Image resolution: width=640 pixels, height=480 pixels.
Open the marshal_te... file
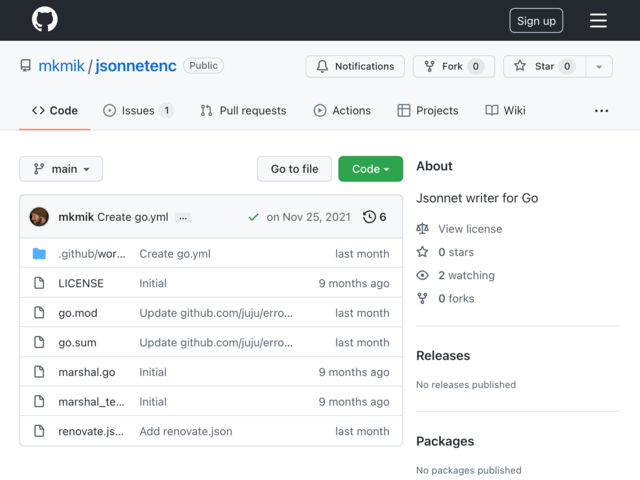pyautogui.click(x=91, y=402)
